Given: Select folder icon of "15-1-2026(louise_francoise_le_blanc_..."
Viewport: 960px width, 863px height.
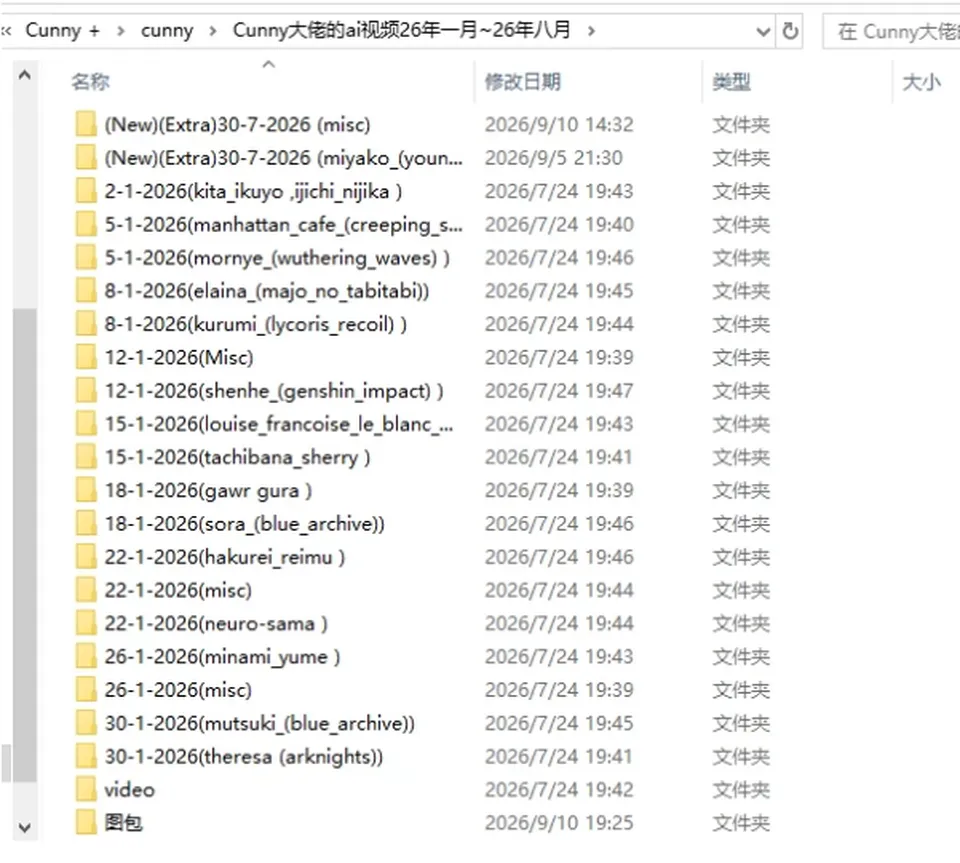Looking at the screenshot, I should [x=86, y=424].
